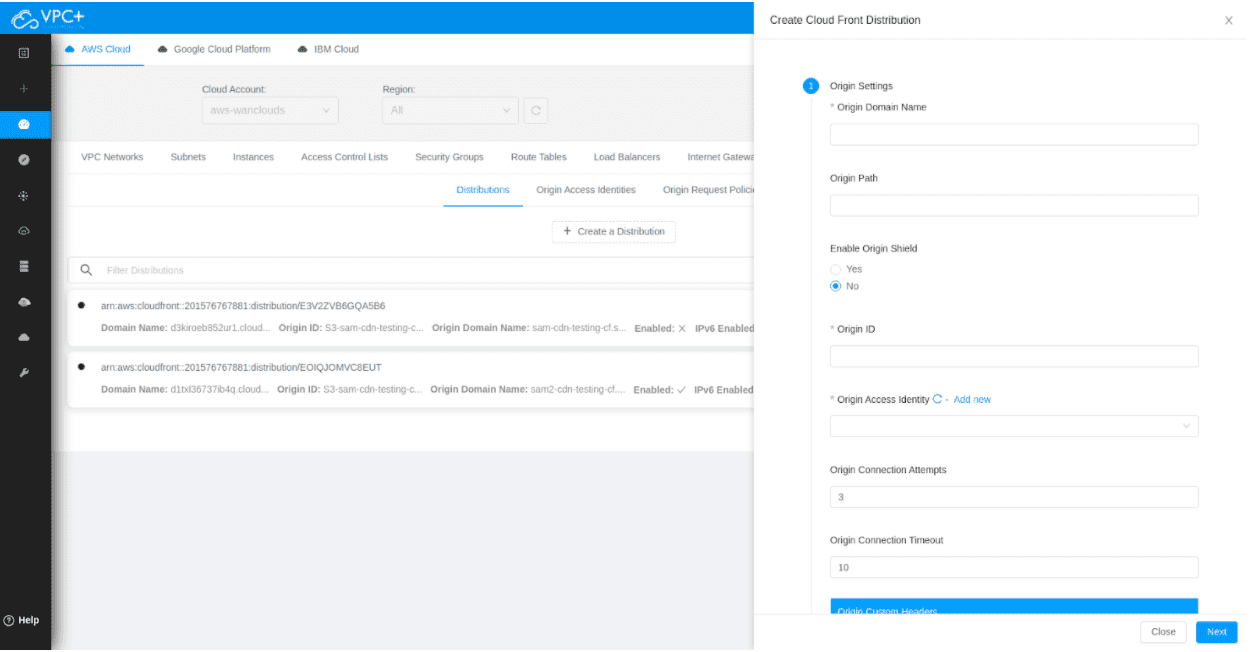Screen dimensions: 1260x652
Task: Open the Cloud Account dropdown
Action: [270, 110]
